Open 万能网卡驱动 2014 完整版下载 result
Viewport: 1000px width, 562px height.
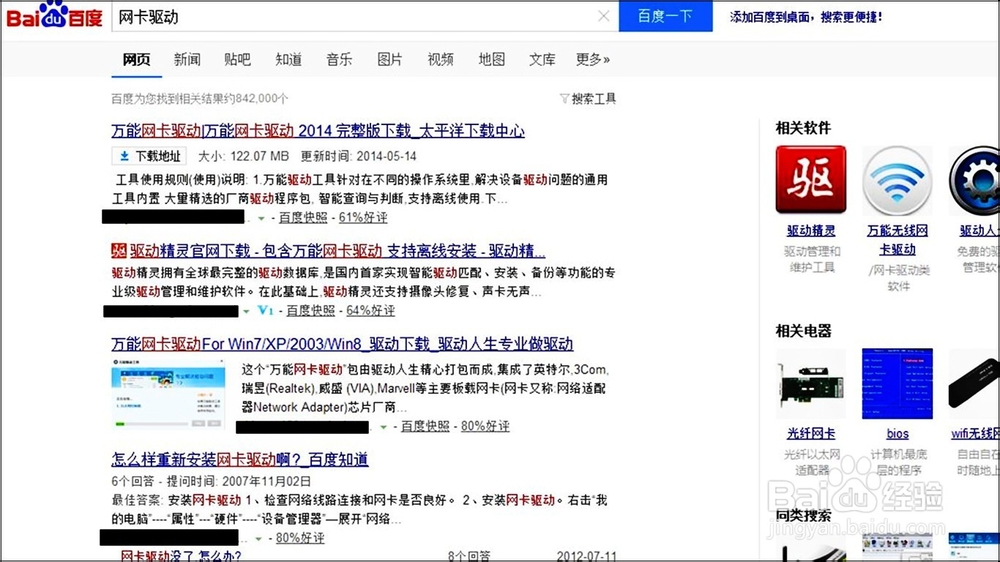pos(318,131)
